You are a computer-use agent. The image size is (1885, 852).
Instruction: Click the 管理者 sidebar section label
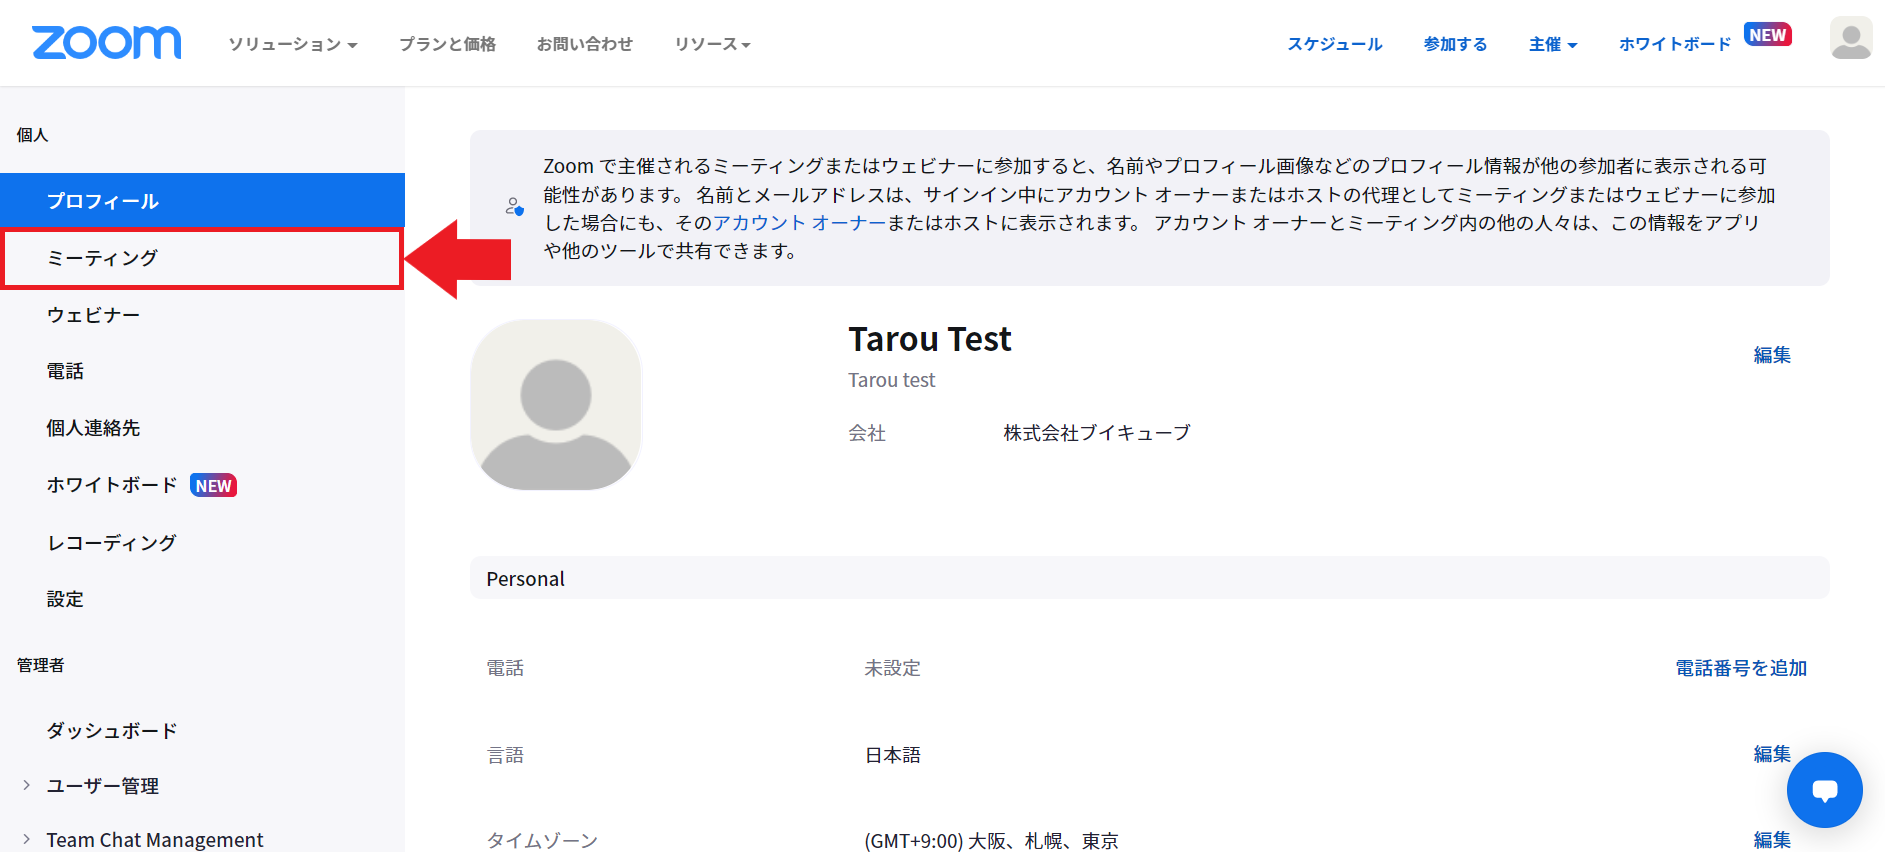[41, 665]
